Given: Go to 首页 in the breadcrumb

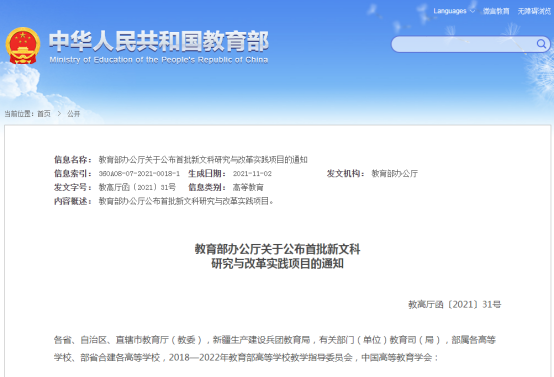Looking at the screenshot, I should [x=44, y=114].
